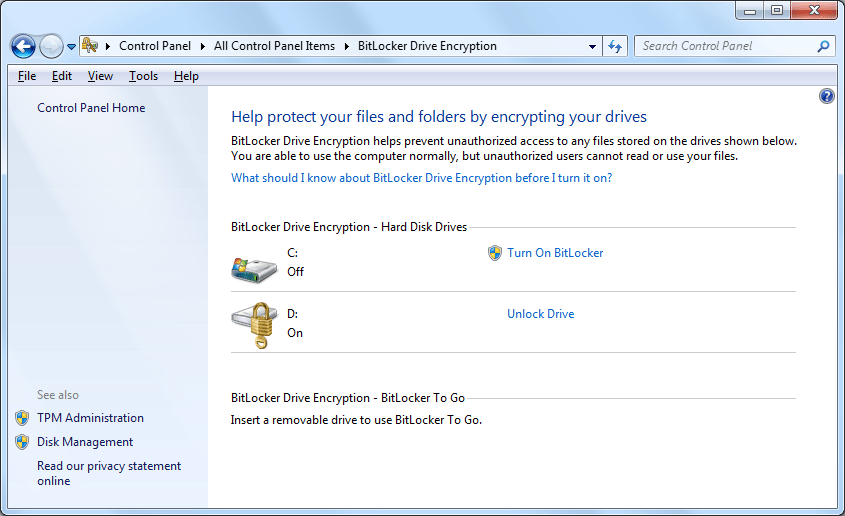
Task: Open the Edit menu
Action: pyautogui.click(x=62, y=76)
